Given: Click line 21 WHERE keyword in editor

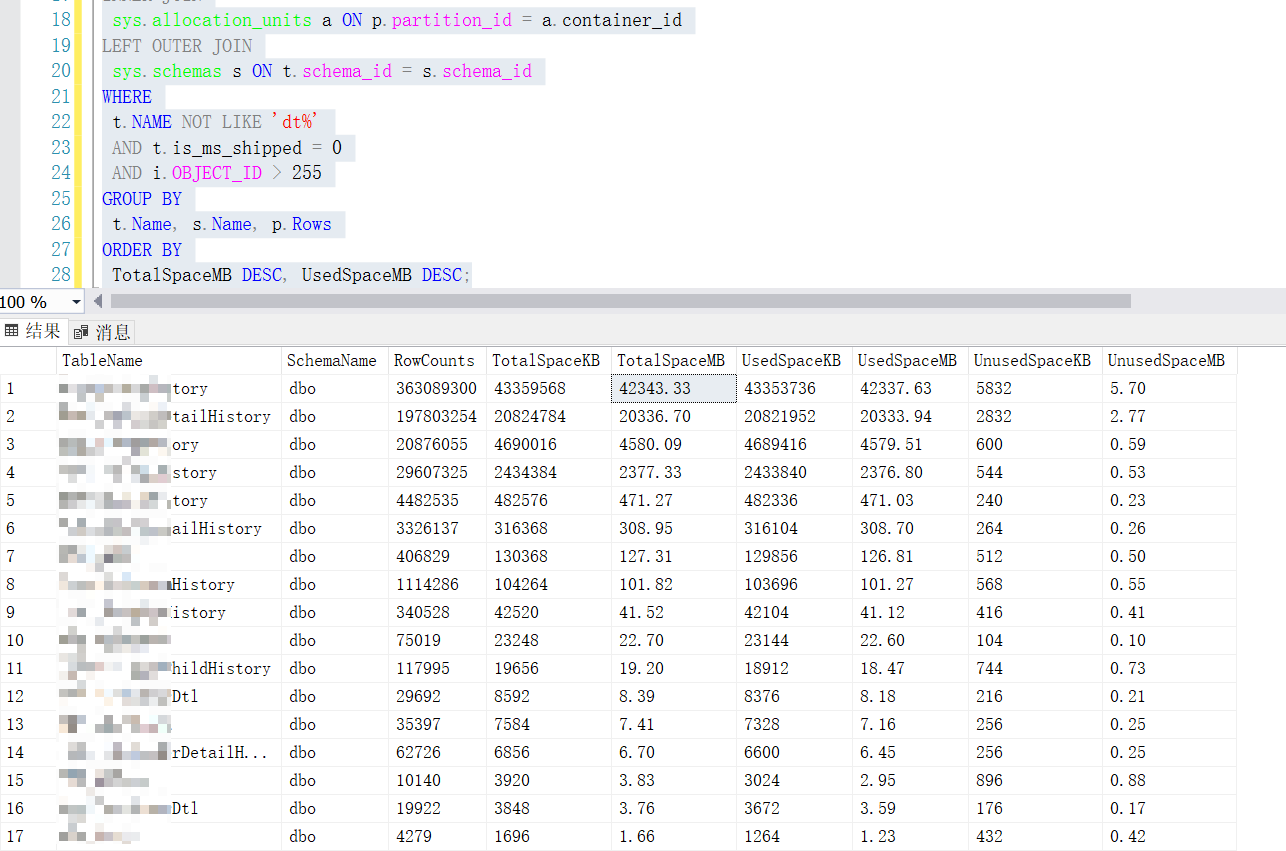Looking at the screenshot, I should coord(127,97).
